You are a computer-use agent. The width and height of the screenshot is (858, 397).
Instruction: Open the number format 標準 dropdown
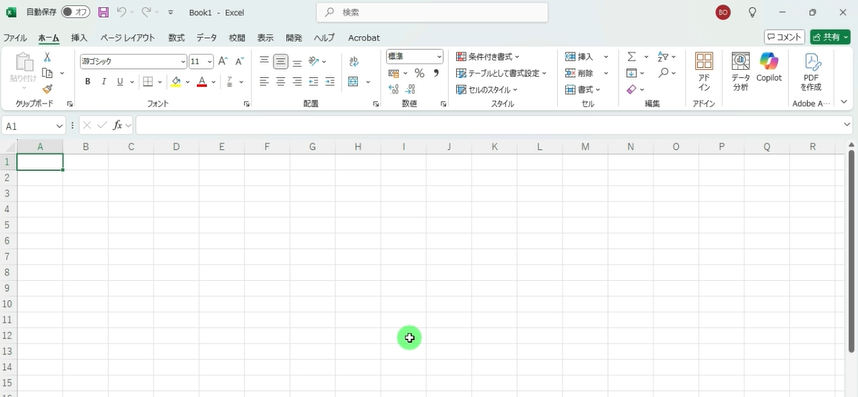[x=439, y=56]
